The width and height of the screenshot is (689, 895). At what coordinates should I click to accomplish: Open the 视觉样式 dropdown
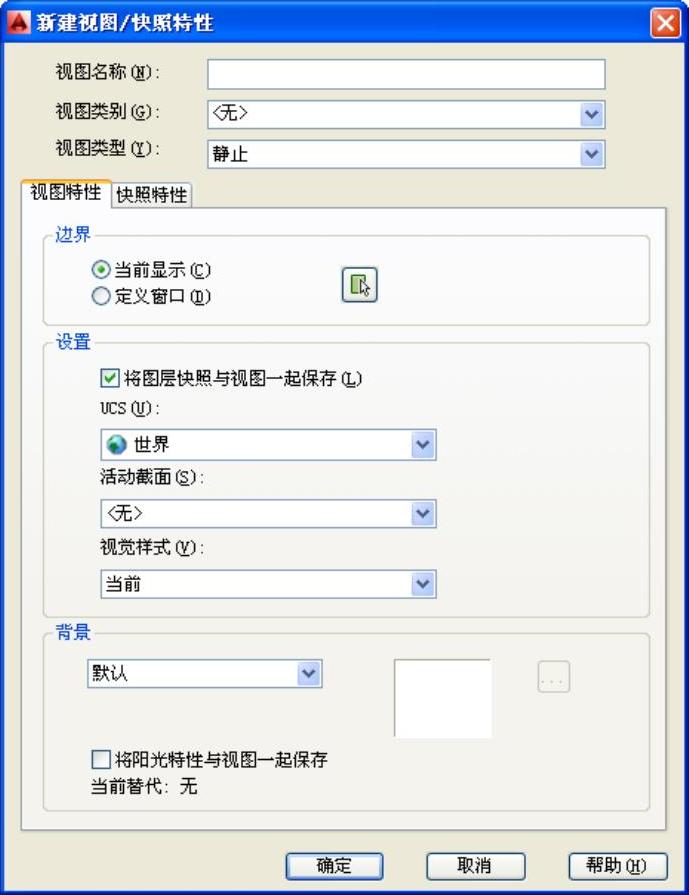pos(423,584)
